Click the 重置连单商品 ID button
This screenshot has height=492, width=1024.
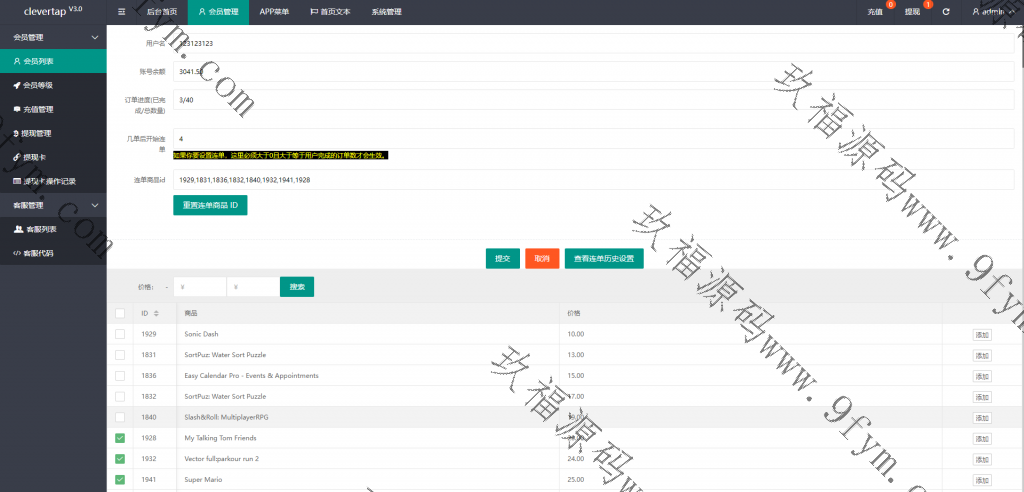210,205
